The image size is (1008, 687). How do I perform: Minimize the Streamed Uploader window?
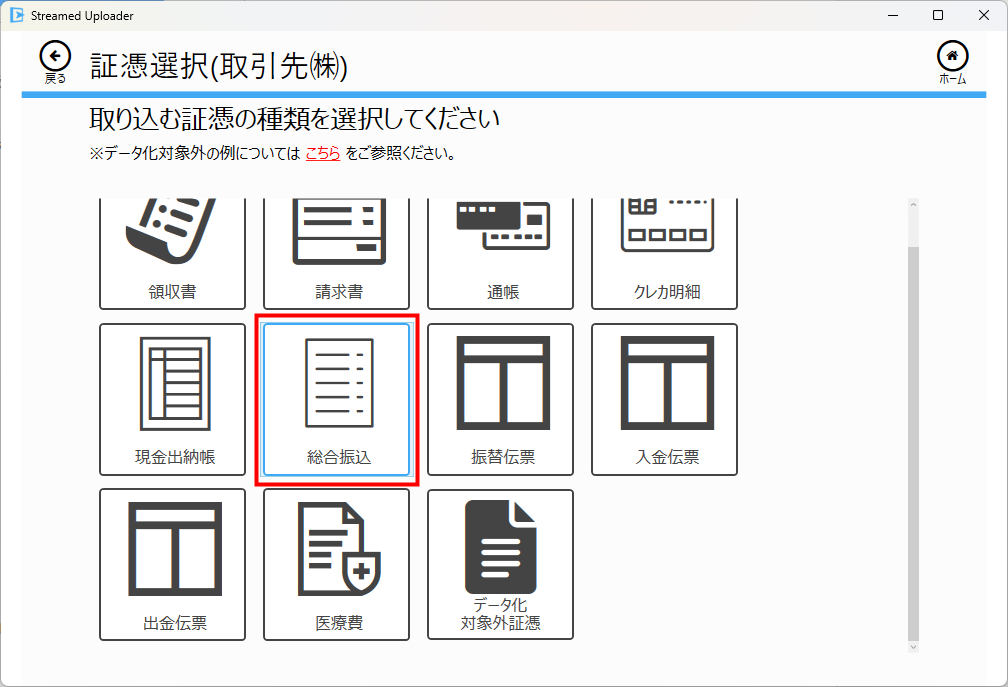[891, 15]
